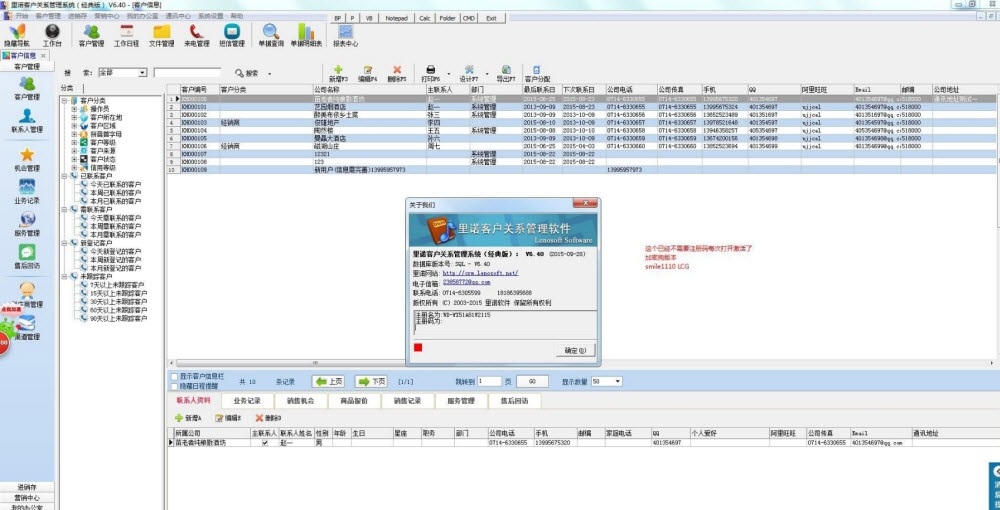Switch to the 售后回访 tab
This screenshot has width=1000, height=510.
point(514,401)
